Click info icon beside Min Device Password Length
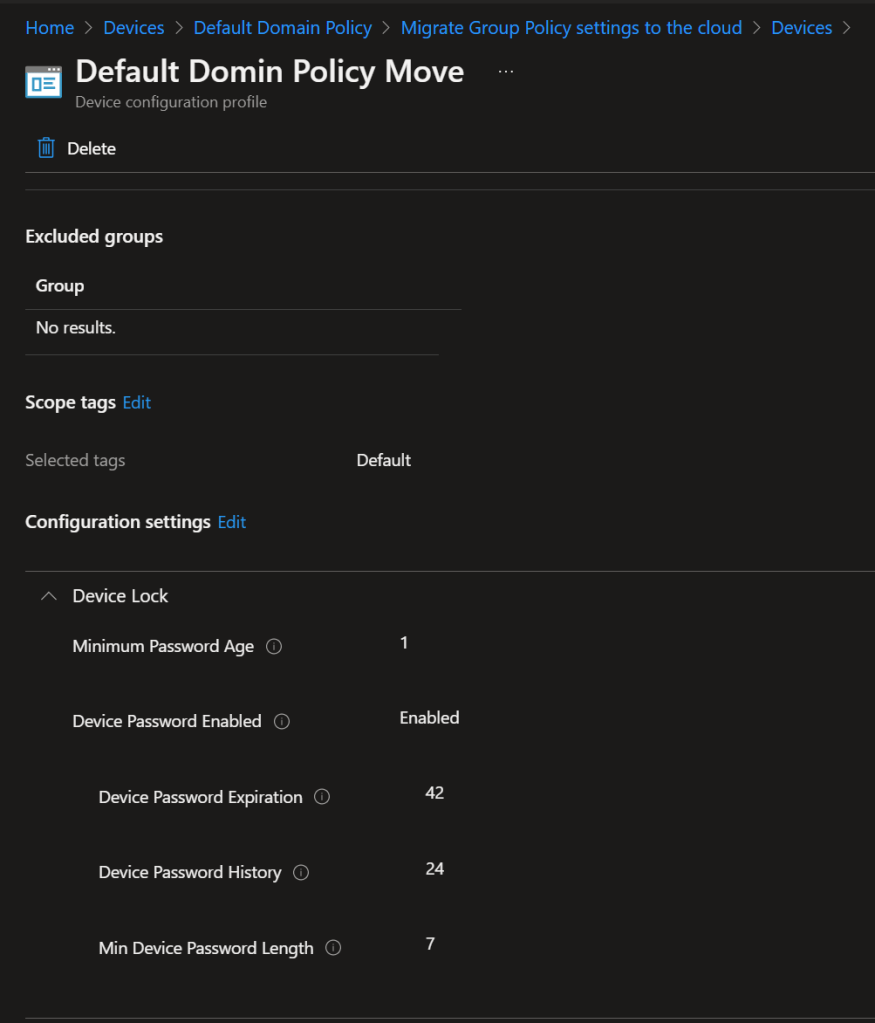 point(334,948)
